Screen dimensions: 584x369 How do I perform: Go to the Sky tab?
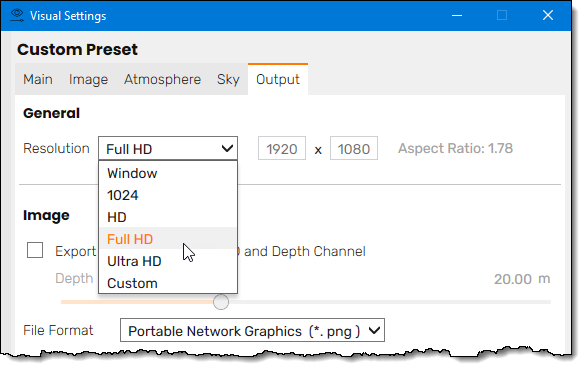point(228,79)
